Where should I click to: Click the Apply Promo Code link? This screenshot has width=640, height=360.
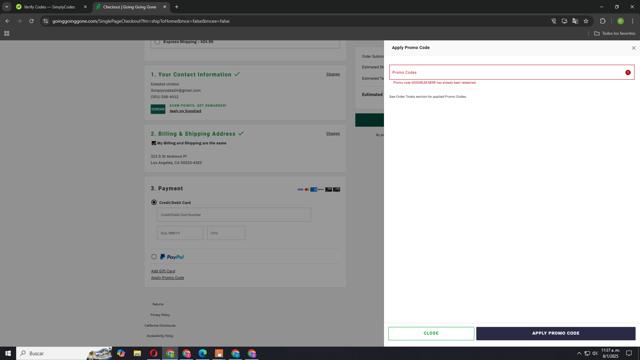pyautogui.click(x=167, y=278)
